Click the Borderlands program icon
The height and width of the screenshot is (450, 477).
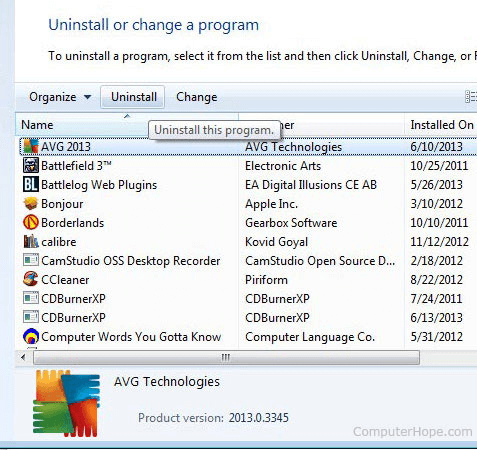pos(31,222)
